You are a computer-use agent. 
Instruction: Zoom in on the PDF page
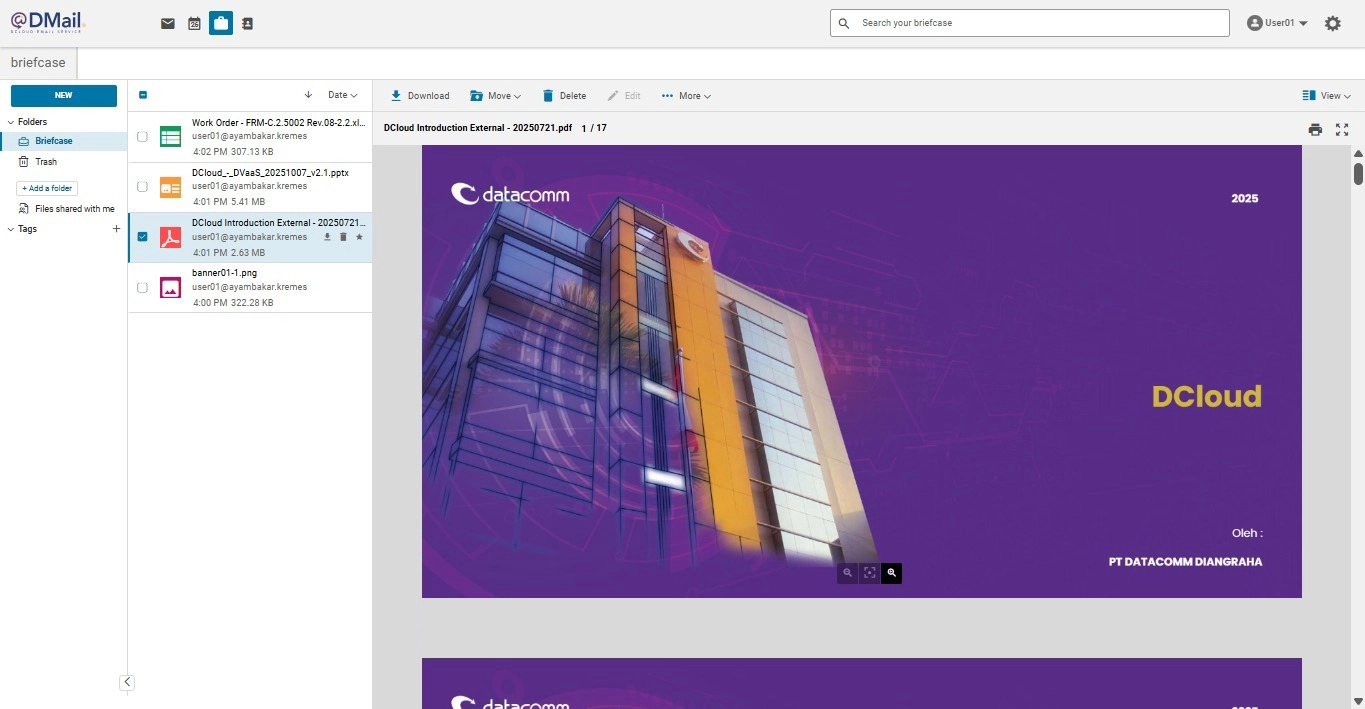[891, 573]
